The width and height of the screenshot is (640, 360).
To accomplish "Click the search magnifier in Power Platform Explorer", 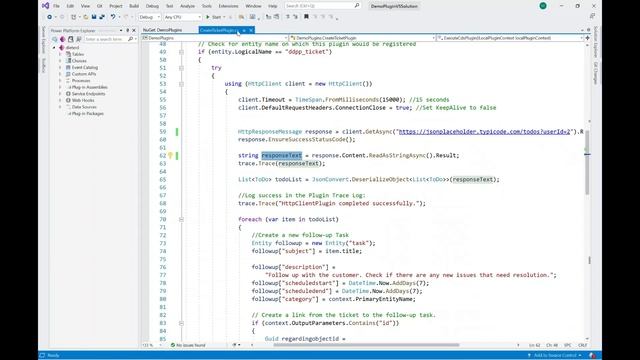I will pyautogui.click(x=131, y=39).
